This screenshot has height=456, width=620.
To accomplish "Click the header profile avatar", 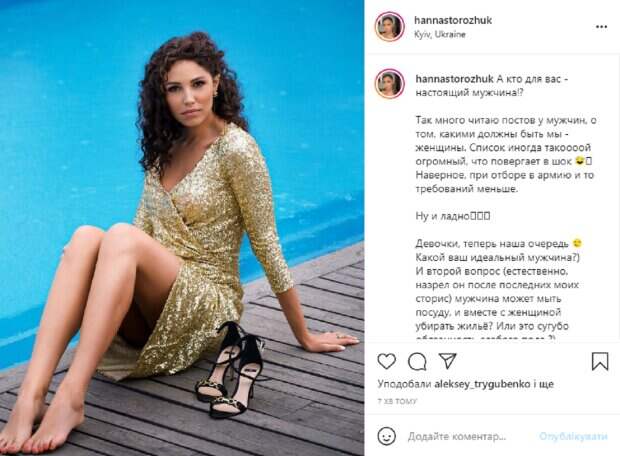I will [x=389, y=26].
